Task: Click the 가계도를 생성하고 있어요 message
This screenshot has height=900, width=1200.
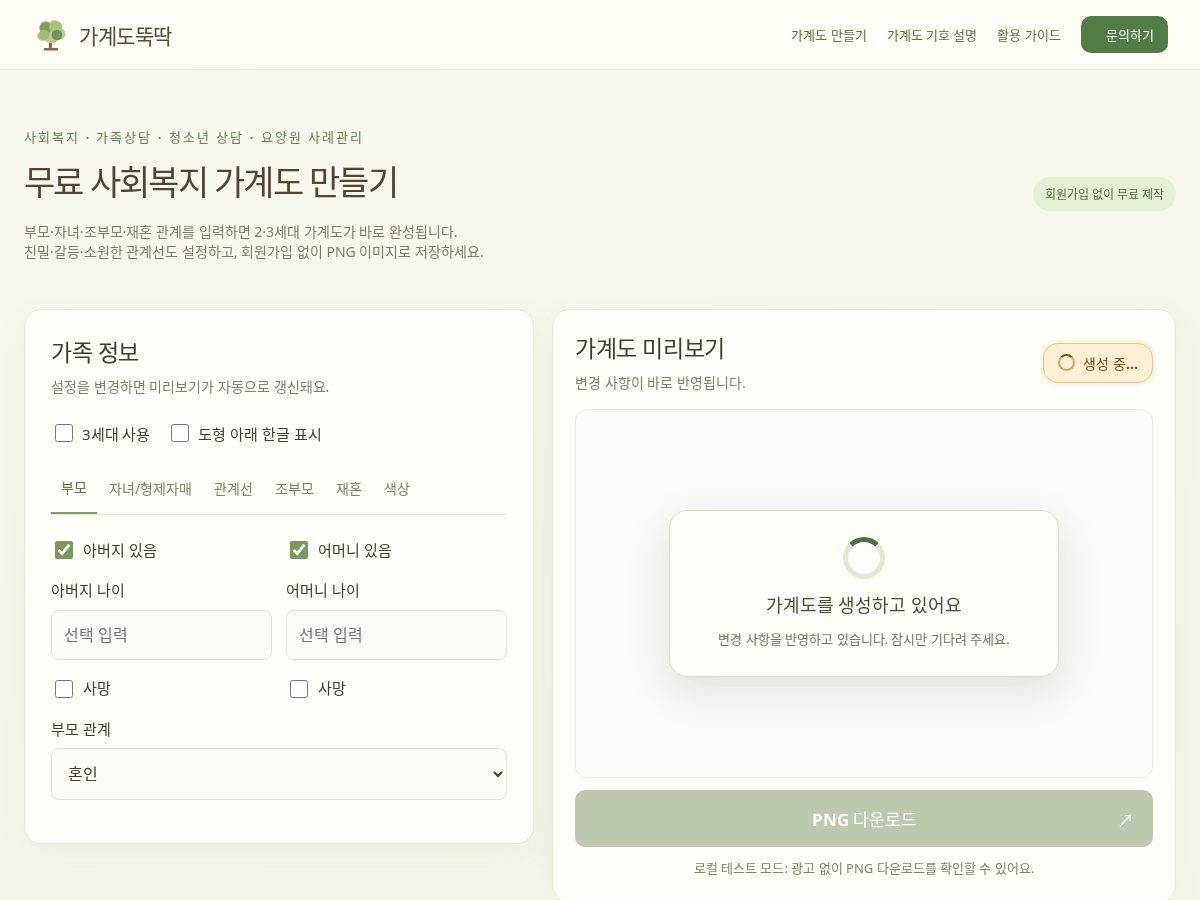Action: [864, 605]
